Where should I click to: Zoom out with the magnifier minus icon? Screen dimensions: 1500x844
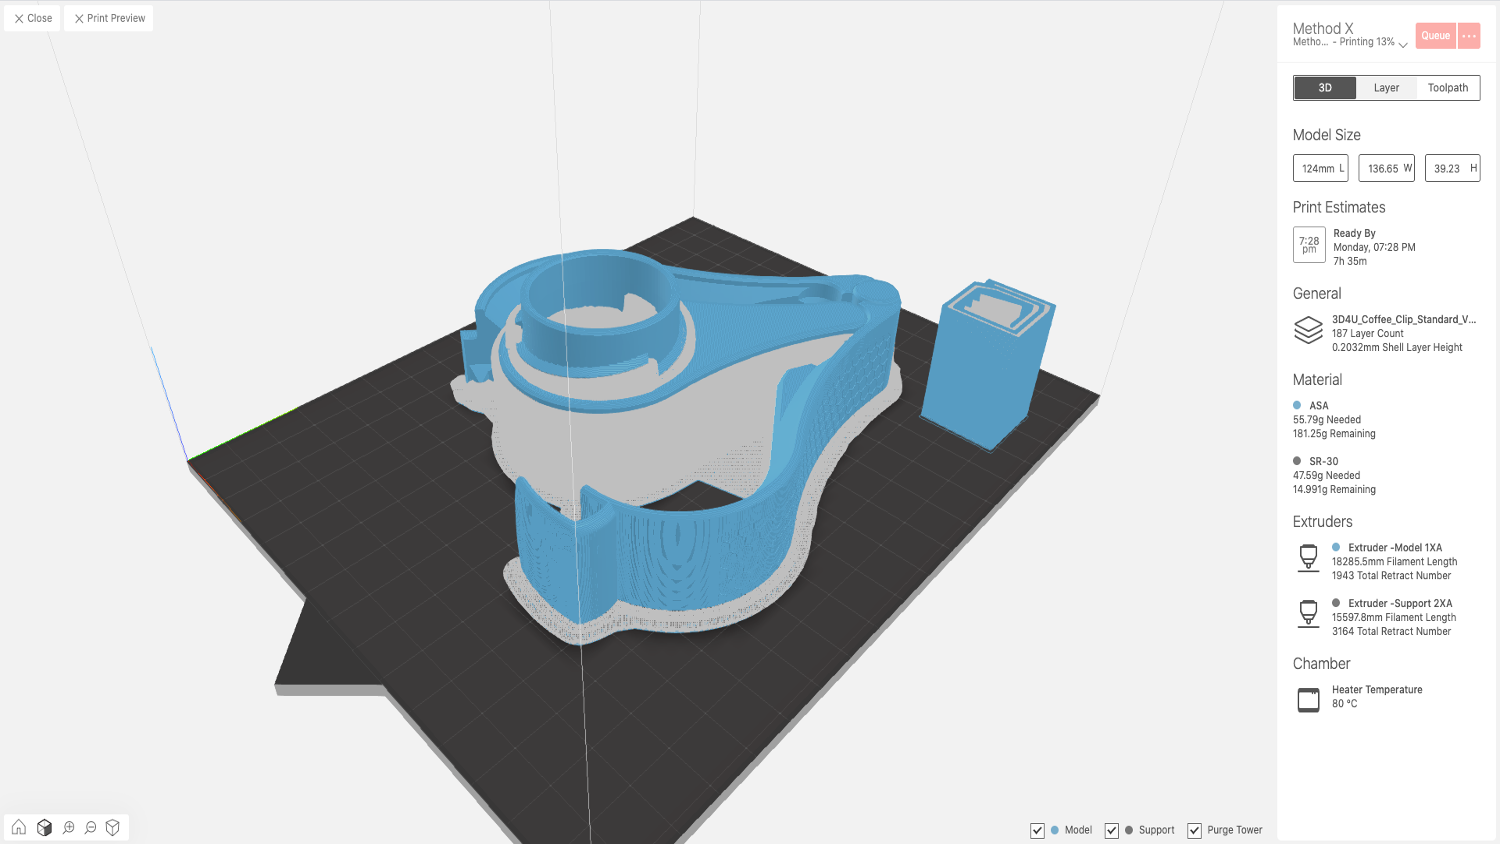tap(91, 827)
